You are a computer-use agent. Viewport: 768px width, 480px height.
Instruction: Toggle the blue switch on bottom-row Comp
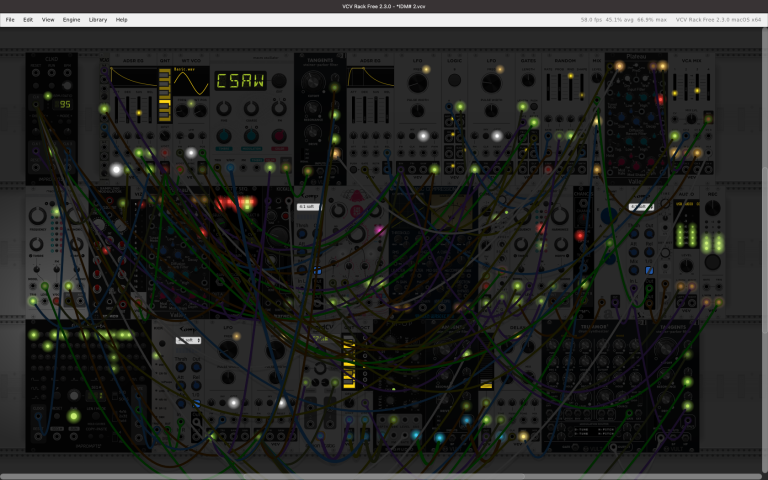[196, 404]
